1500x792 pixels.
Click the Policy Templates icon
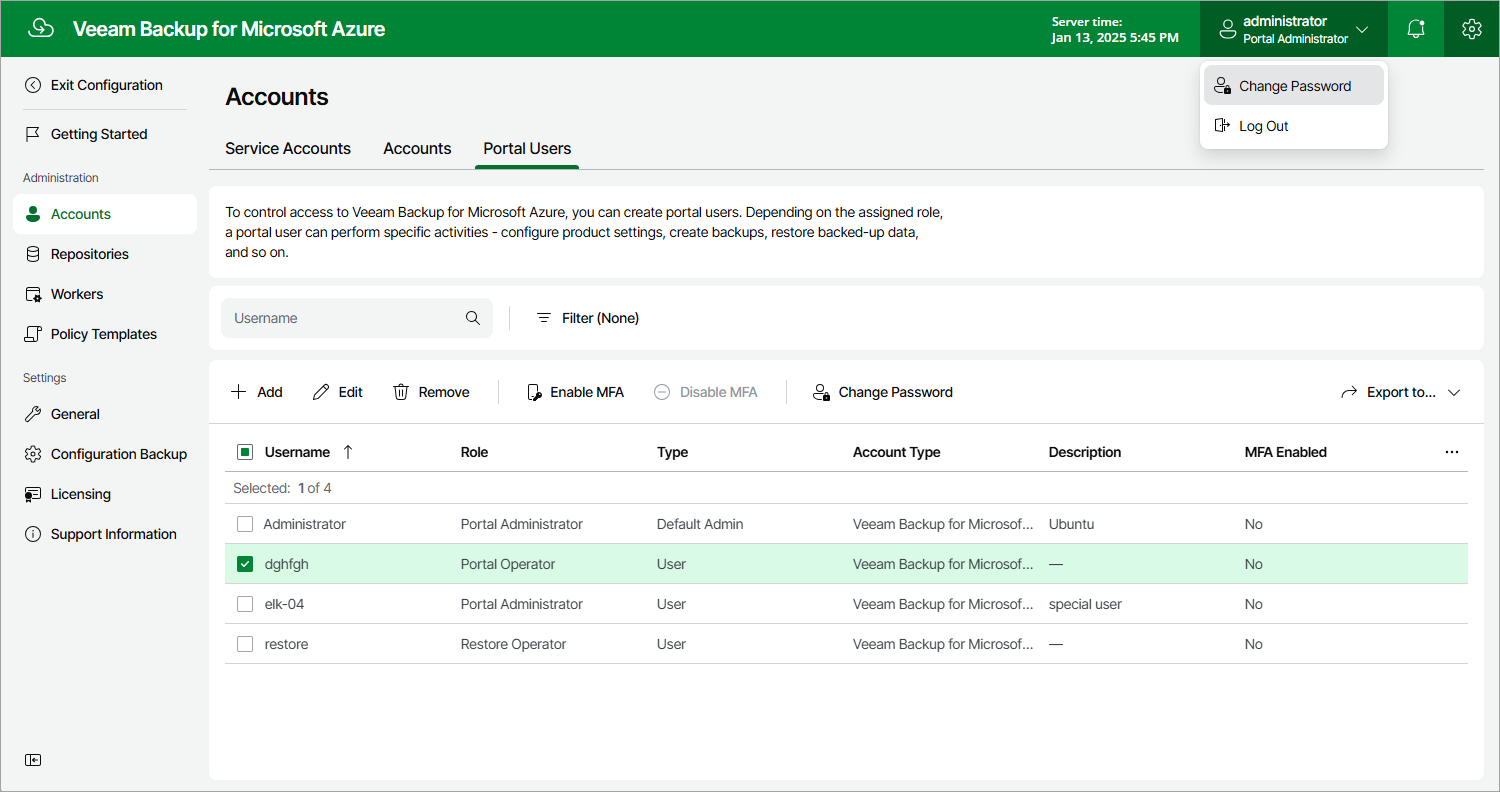[33, 334]
